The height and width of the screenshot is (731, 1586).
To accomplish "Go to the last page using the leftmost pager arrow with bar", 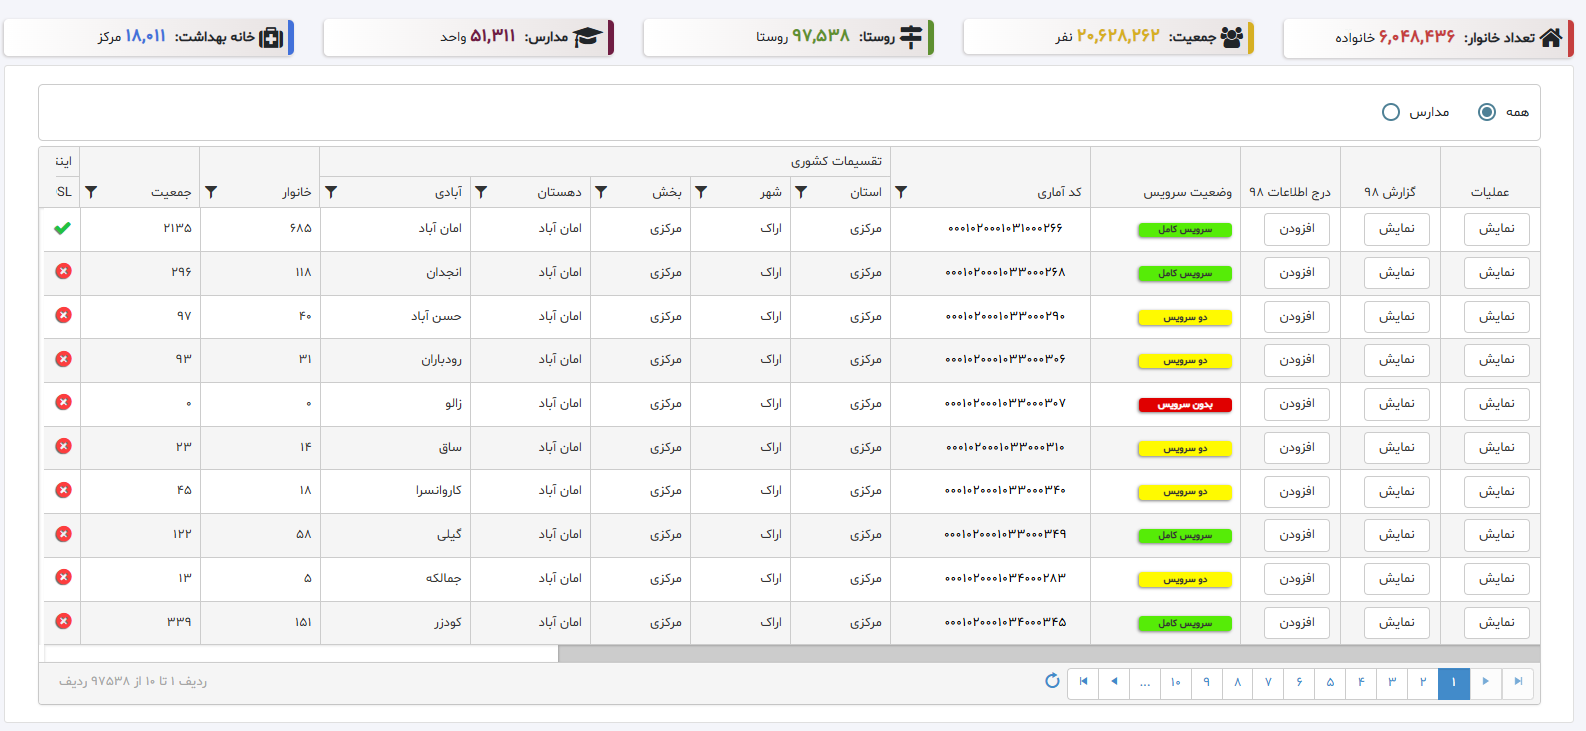I will coord(1083,682).
